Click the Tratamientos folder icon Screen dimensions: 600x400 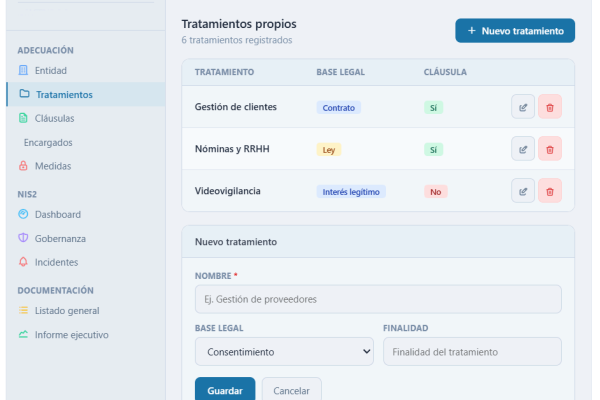coord(24,94)
